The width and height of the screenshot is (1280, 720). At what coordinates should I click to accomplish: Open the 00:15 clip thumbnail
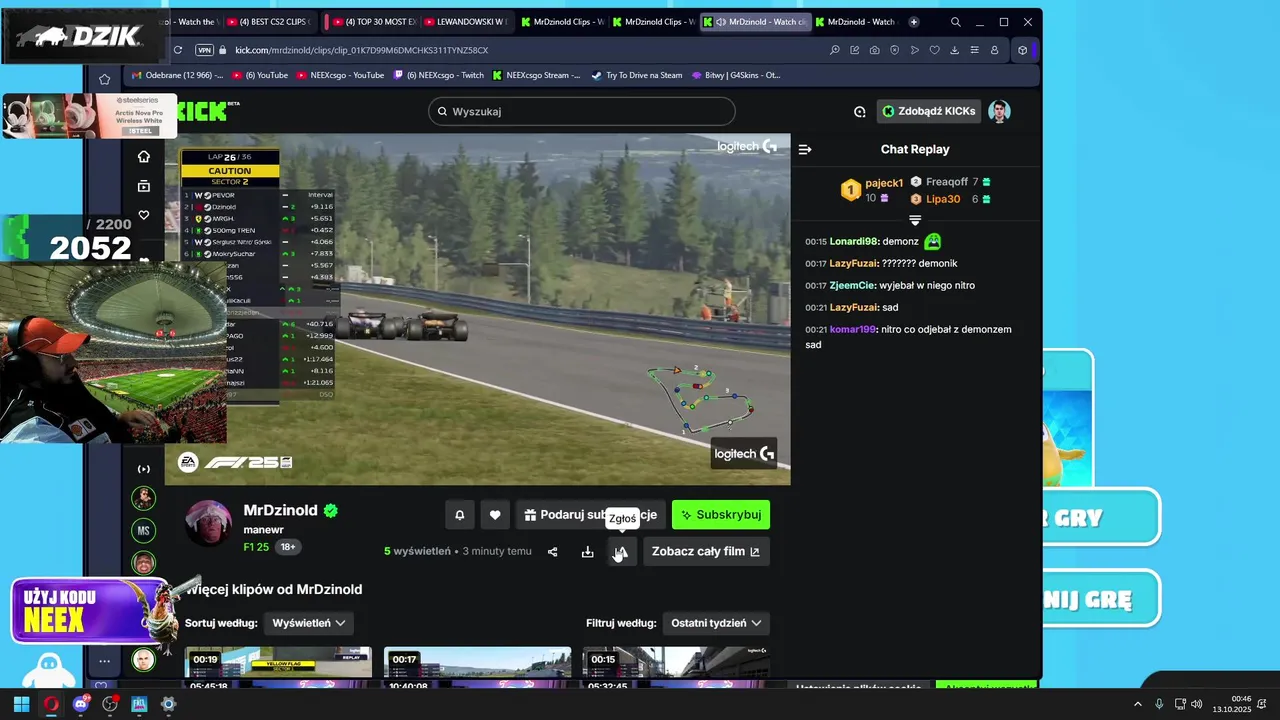[676, 663]
